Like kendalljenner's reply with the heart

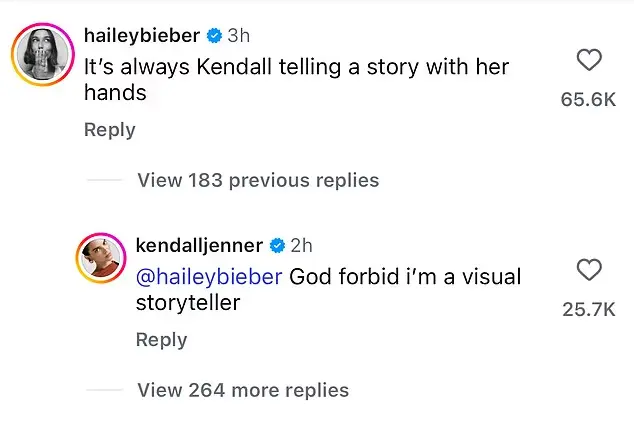(x=590, y=270)
